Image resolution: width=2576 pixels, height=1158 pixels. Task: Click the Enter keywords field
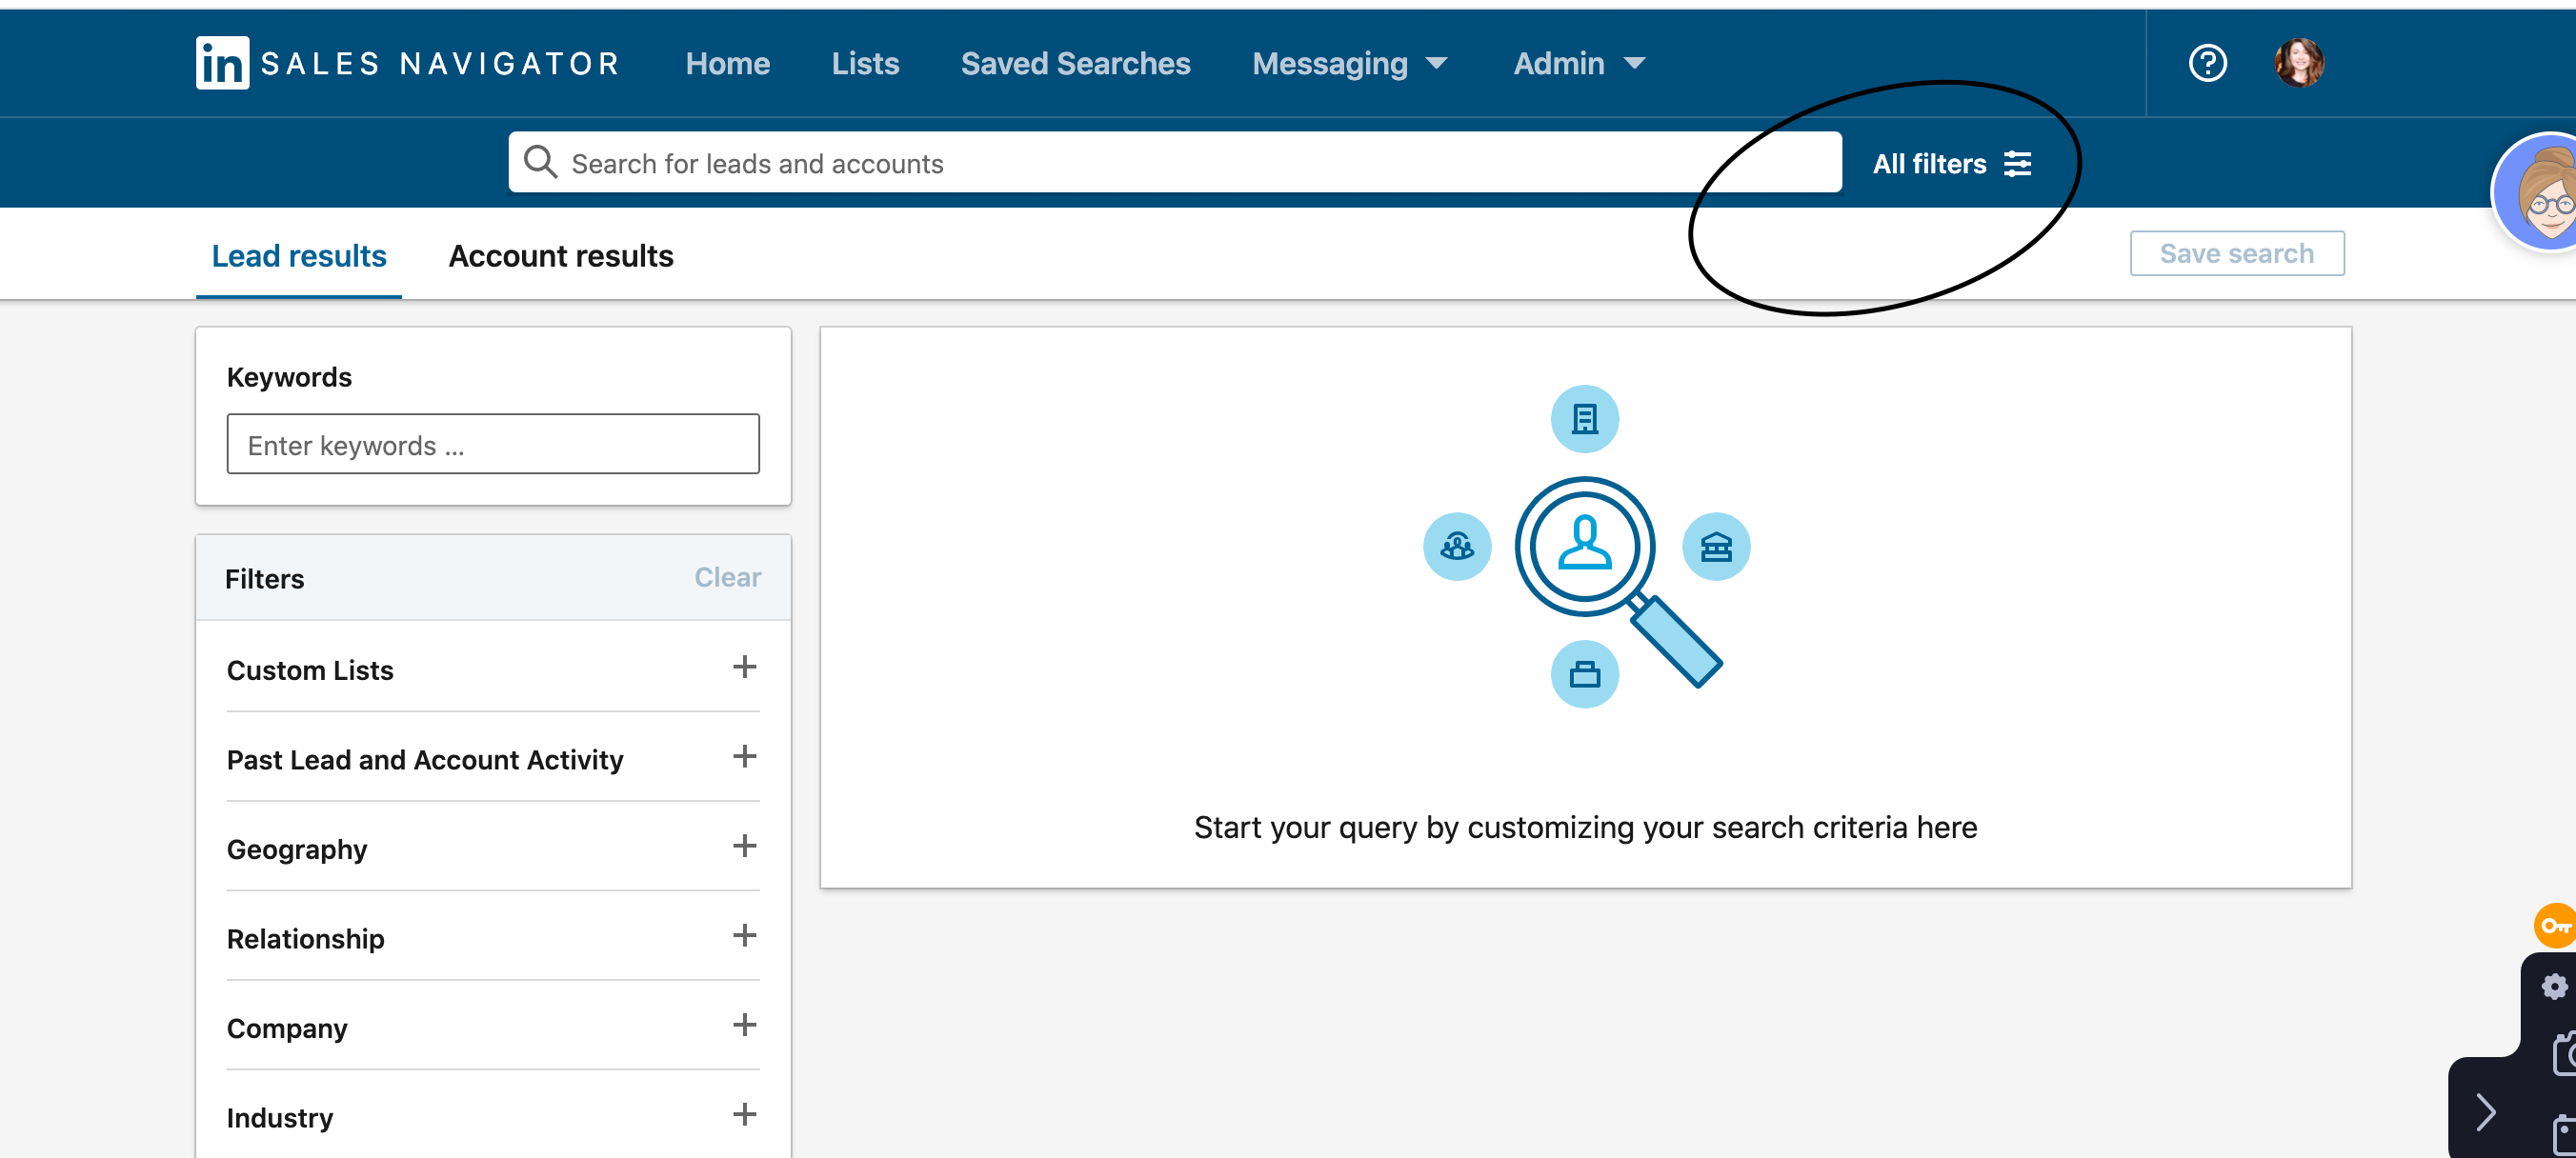[x=493, y=444]
